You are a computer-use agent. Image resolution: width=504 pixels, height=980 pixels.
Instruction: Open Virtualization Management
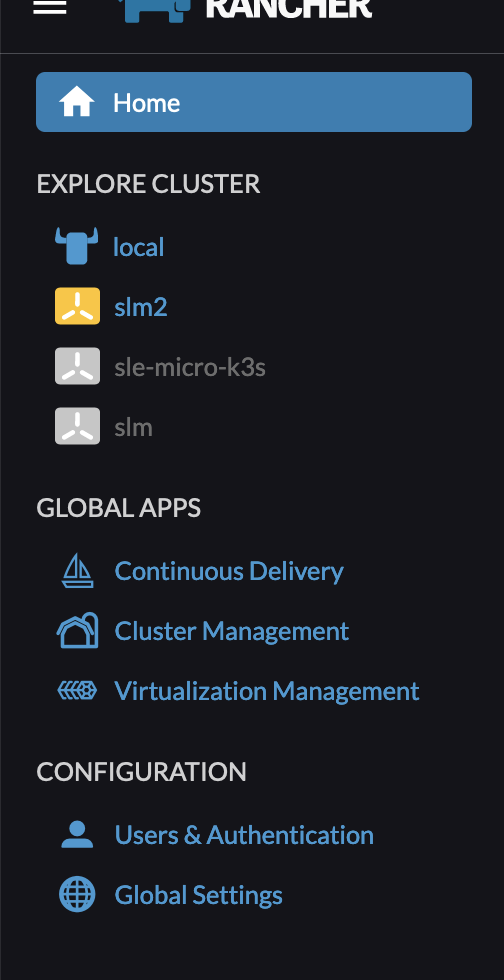click(267, 691)
